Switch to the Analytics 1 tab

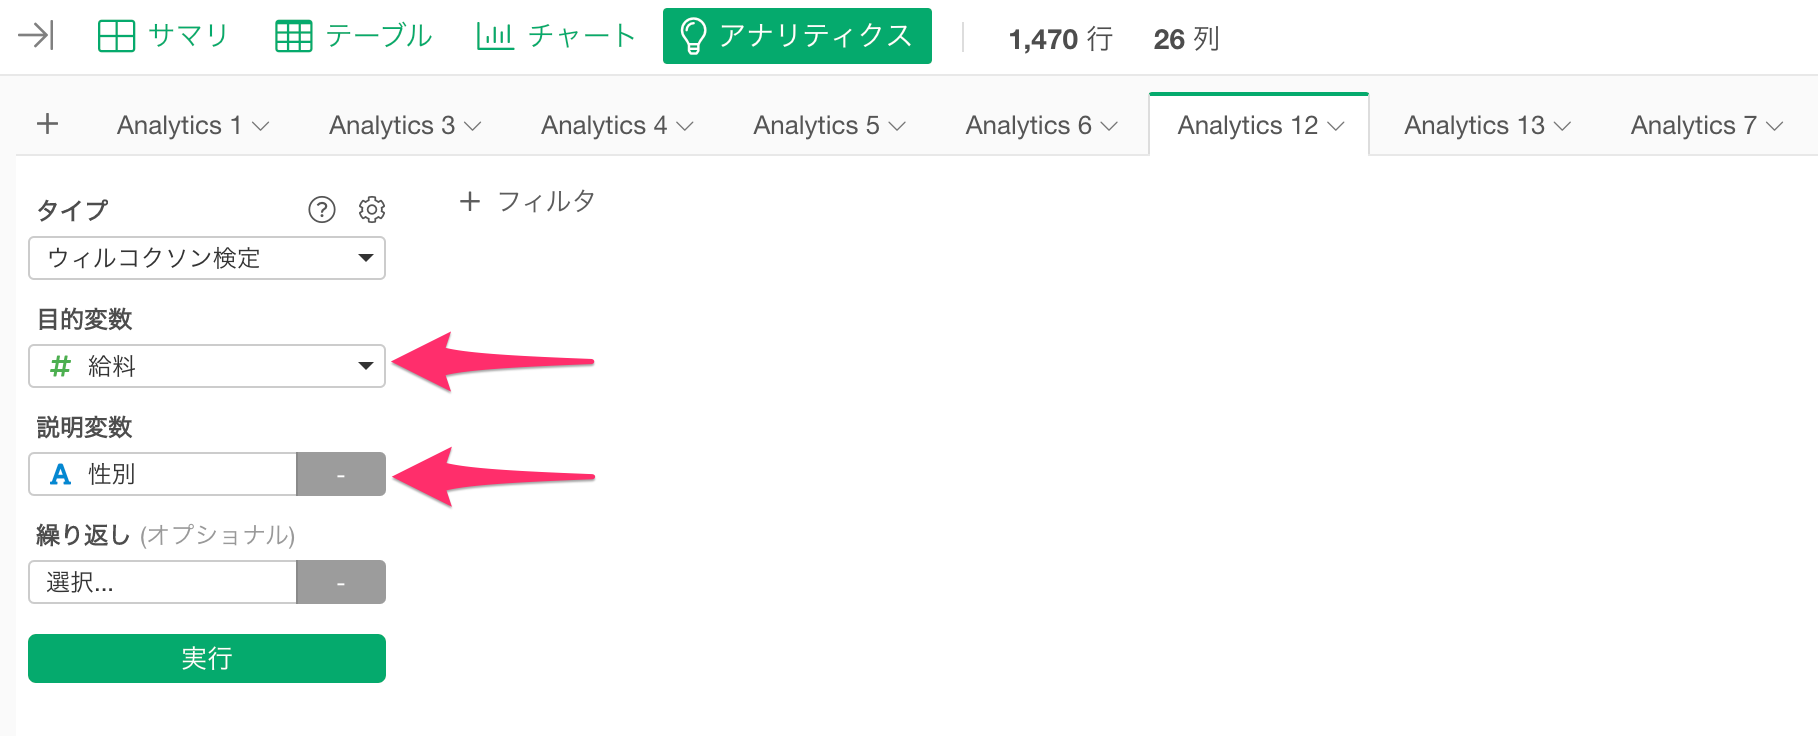pos(193,125)
